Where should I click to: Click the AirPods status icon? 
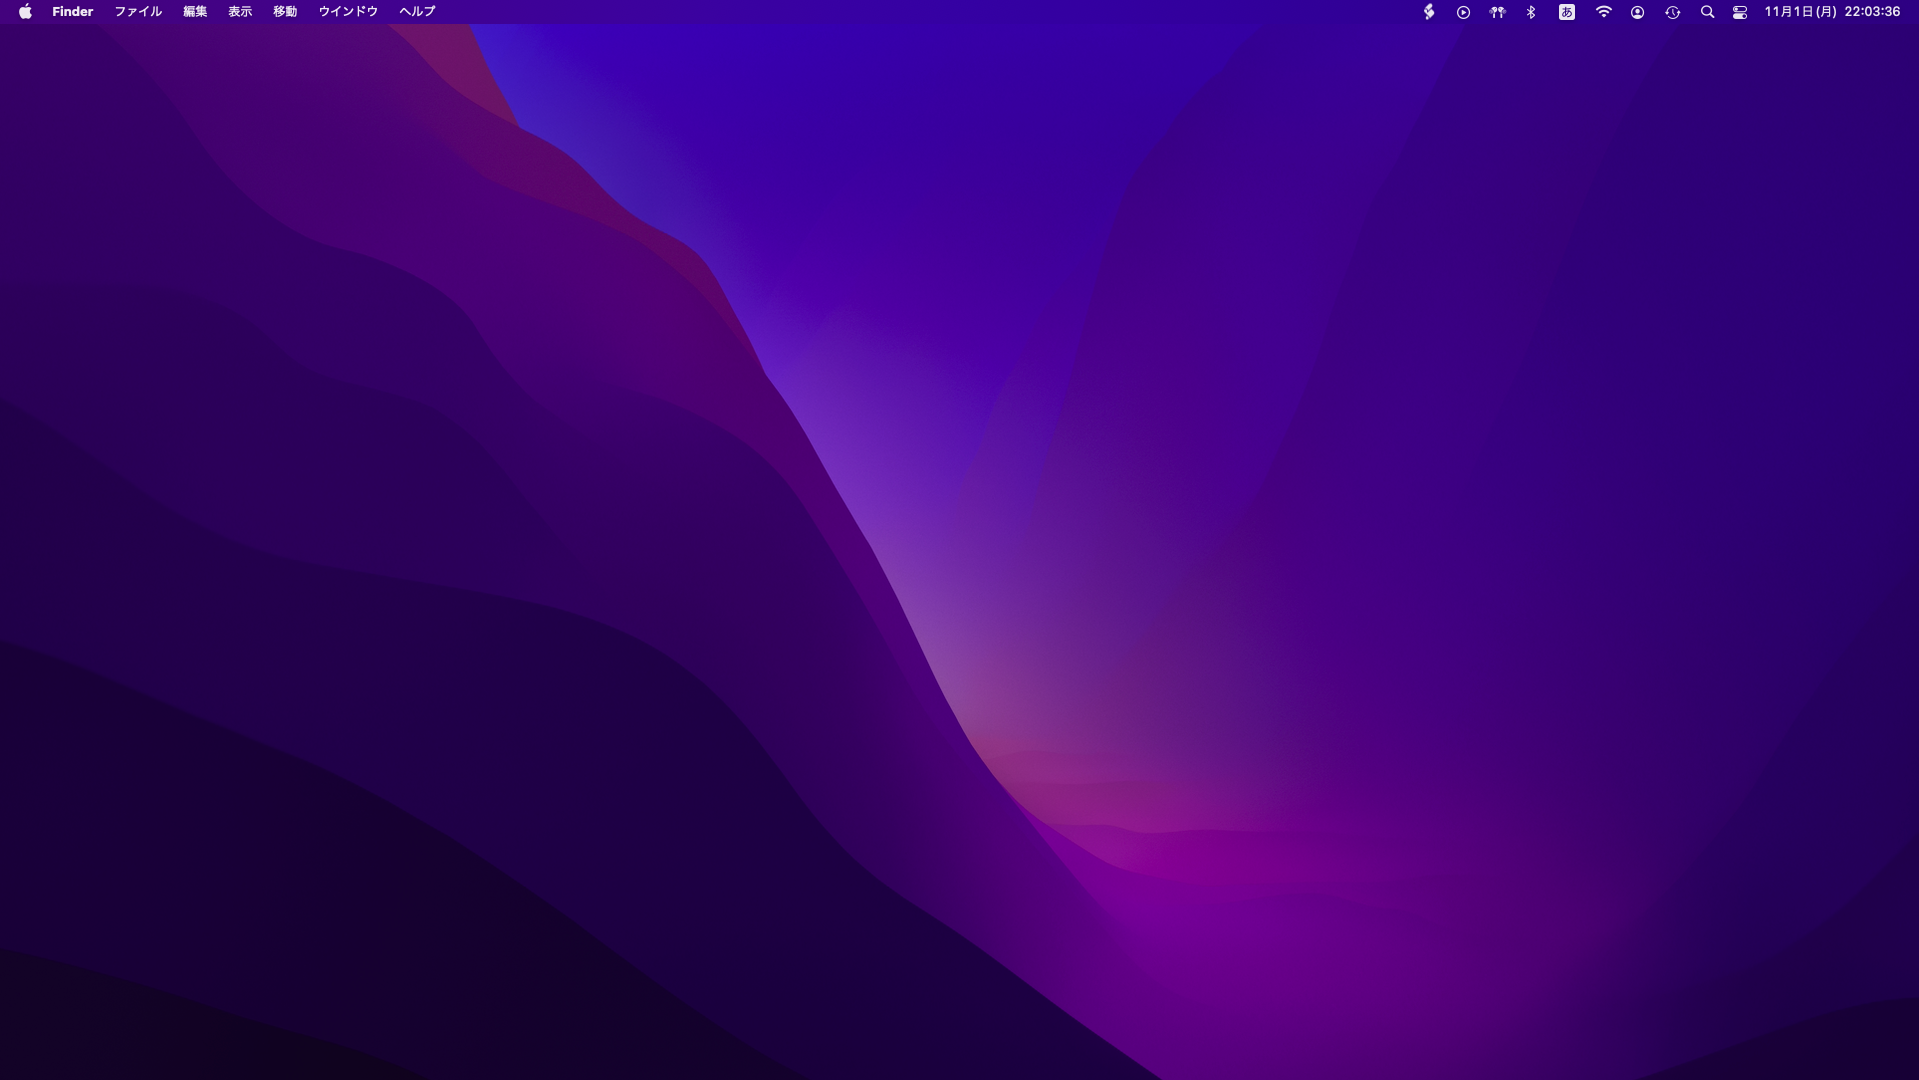point(1497,12)
